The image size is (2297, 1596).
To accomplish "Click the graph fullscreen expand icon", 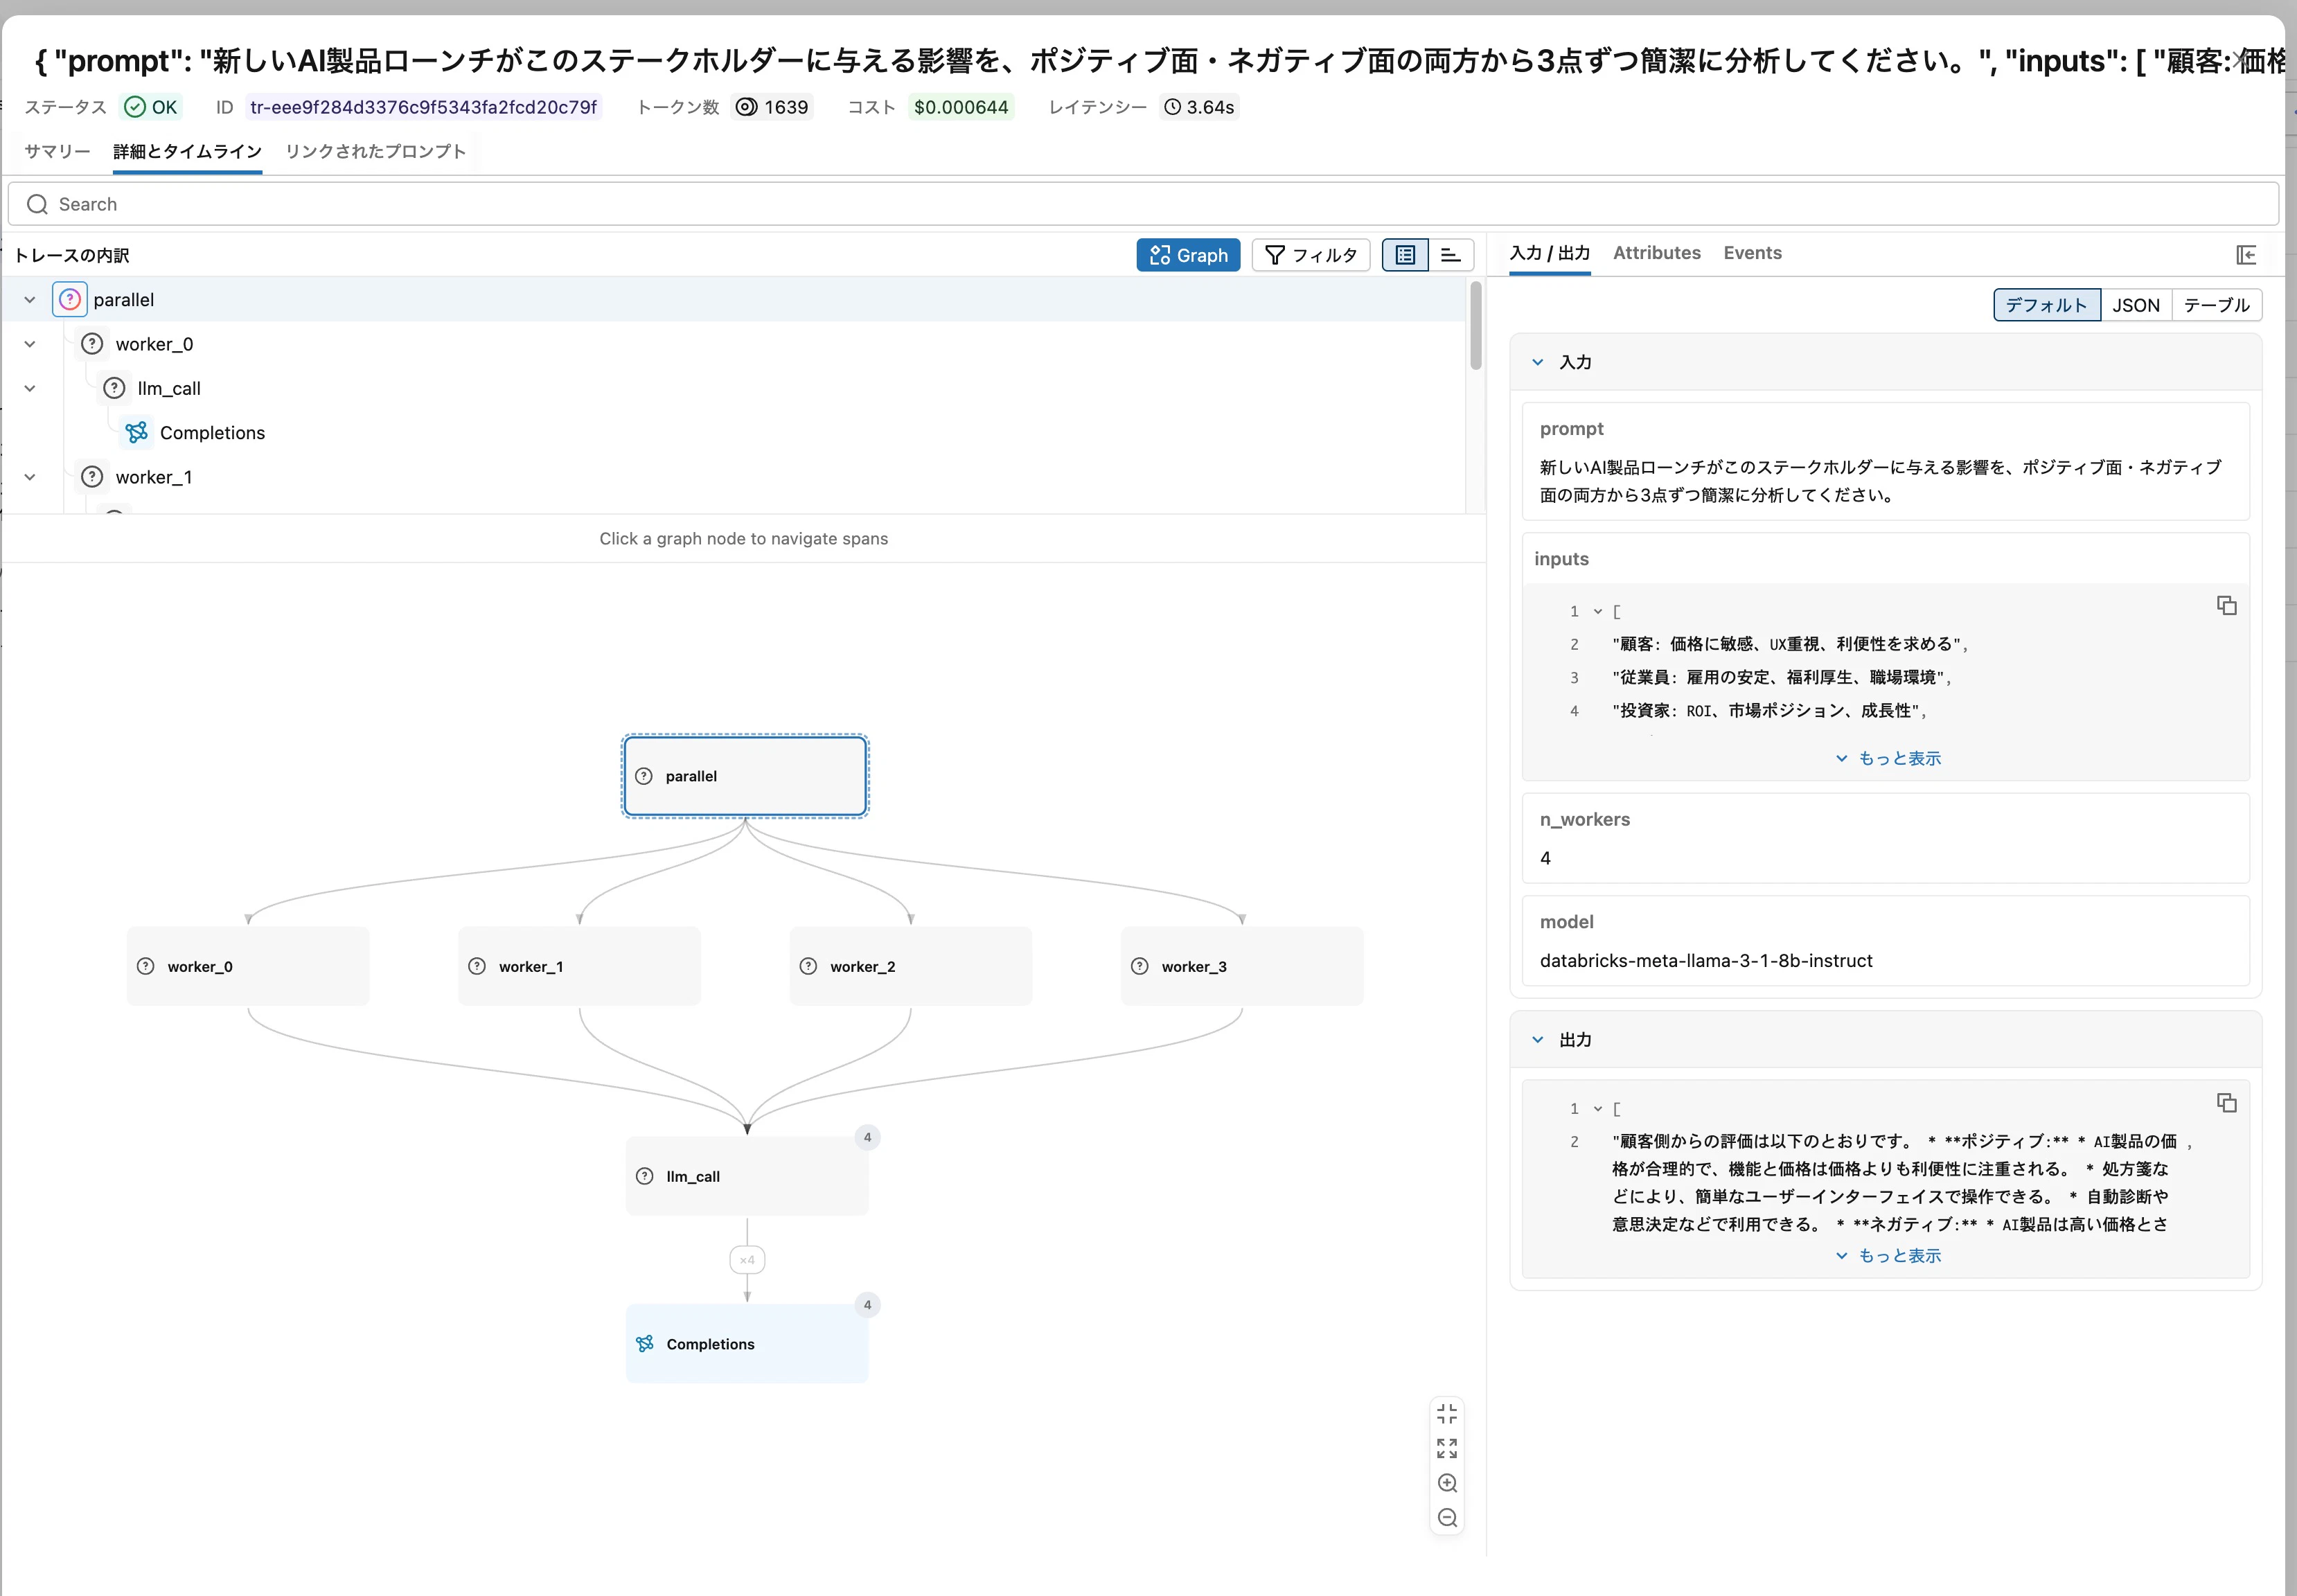I will click(1447, 1448).
